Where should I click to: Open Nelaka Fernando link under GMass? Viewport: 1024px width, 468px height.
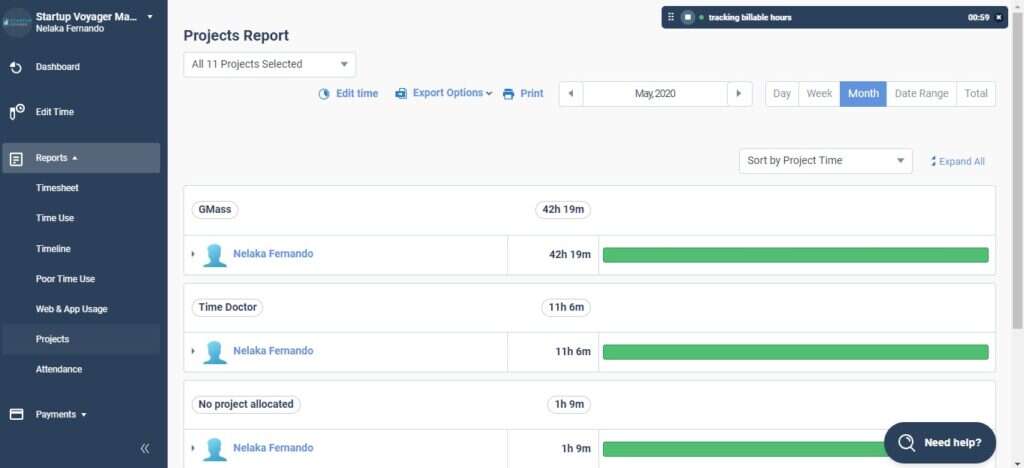[x=273, y=254]
